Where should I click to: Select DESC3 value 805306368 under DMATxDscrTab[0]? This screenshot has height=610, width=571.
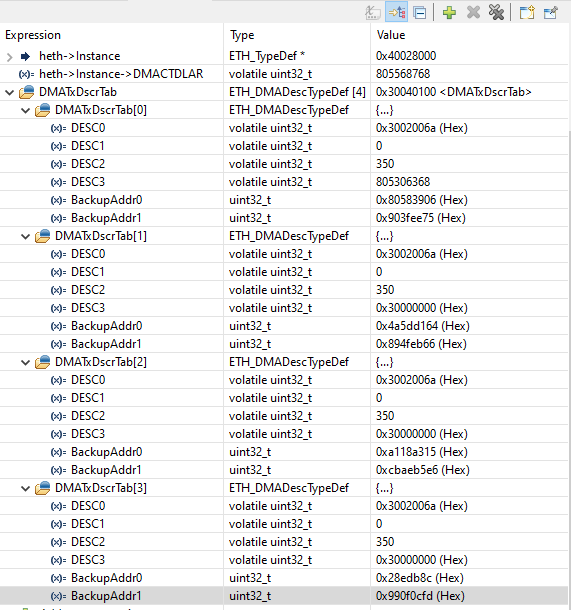point(403,182)
